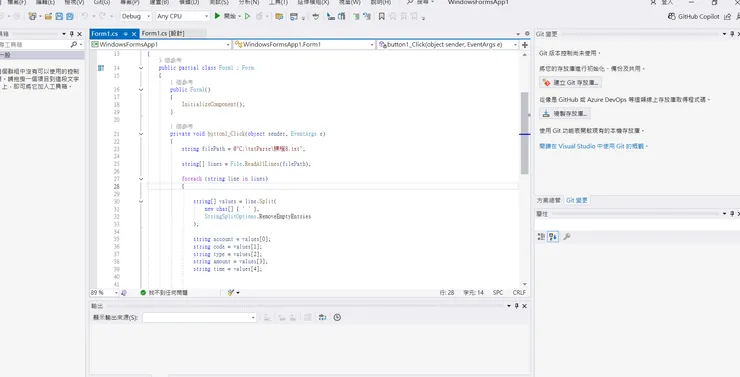
Task: Click the comment selection toolbar icon
Action: (x=356, y=16)
